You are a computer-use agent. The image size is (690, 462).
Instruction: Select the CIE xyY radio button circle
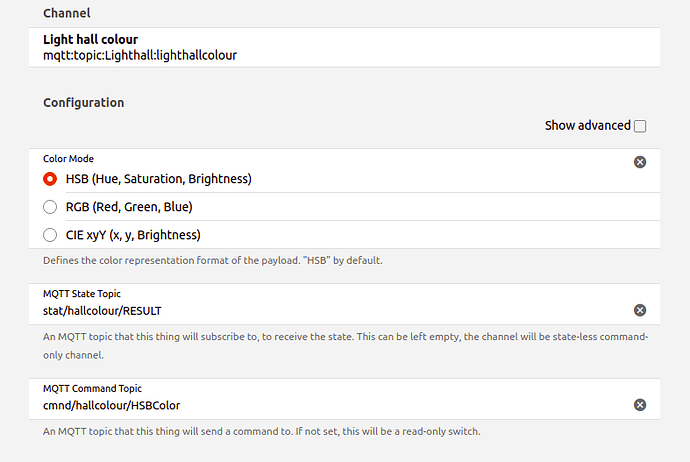click(50, 235)
